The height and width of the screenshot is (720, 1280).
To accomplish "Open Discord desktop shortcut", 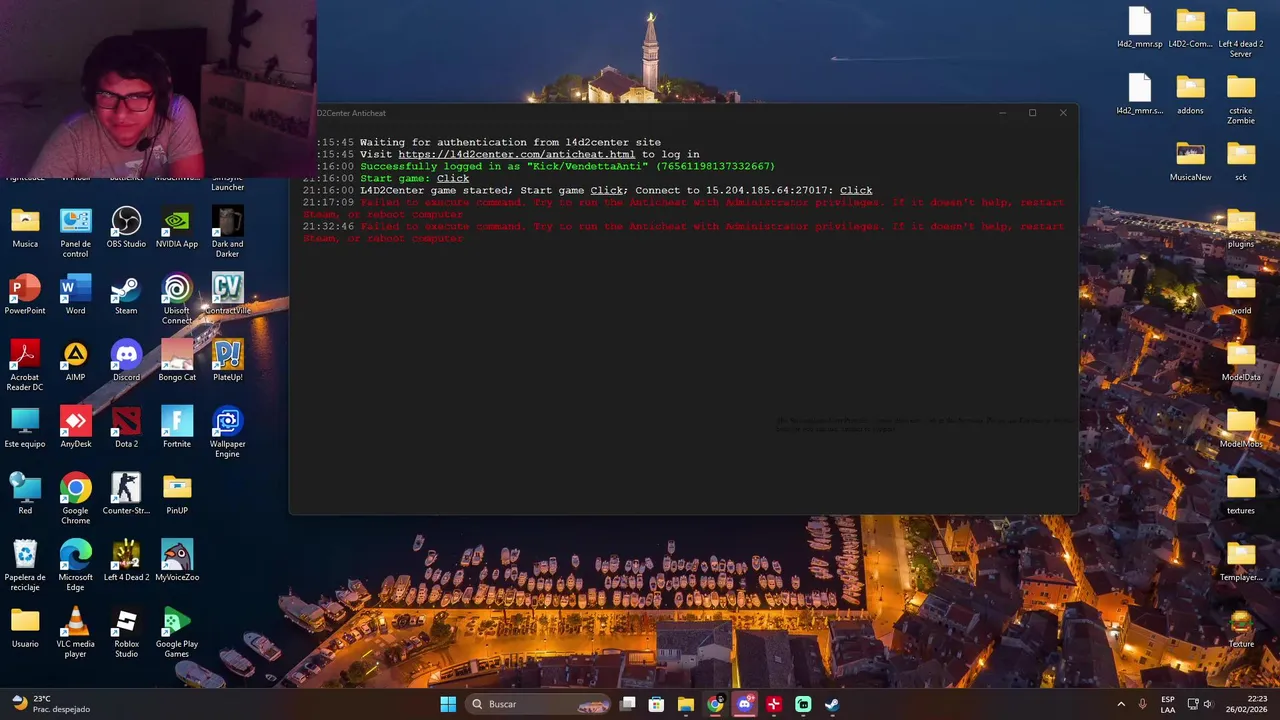I will click(x=126, y=361).
